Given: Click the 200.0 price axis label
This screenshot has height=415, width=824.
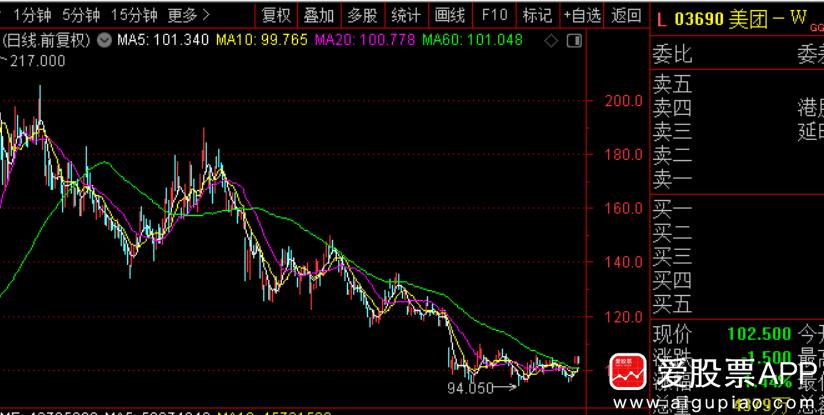Looking at the screenshot, I should pos(623,101).
